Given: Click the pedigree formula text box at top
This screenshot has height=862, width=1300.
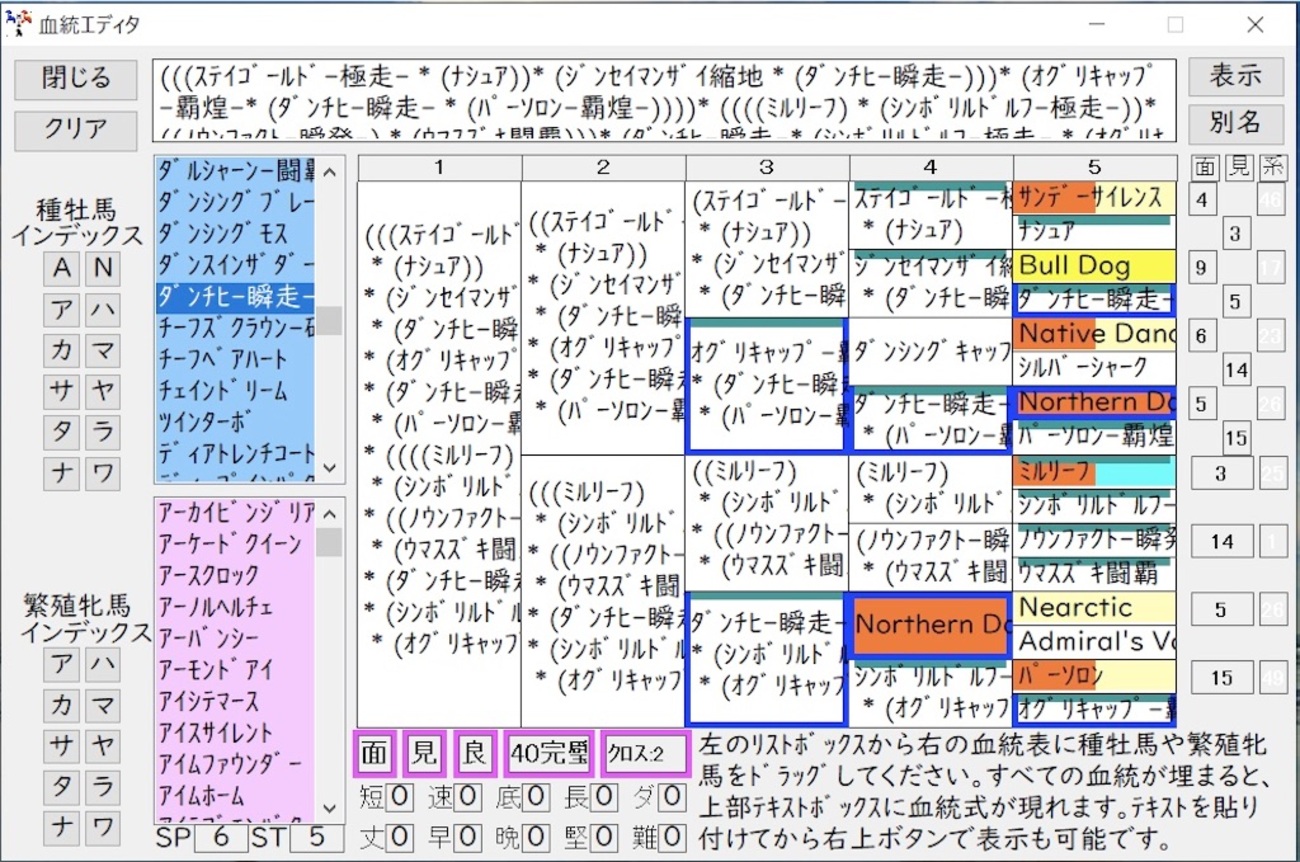Looking at the screenshot, I should pyautogui.click(x=660, y=95).
